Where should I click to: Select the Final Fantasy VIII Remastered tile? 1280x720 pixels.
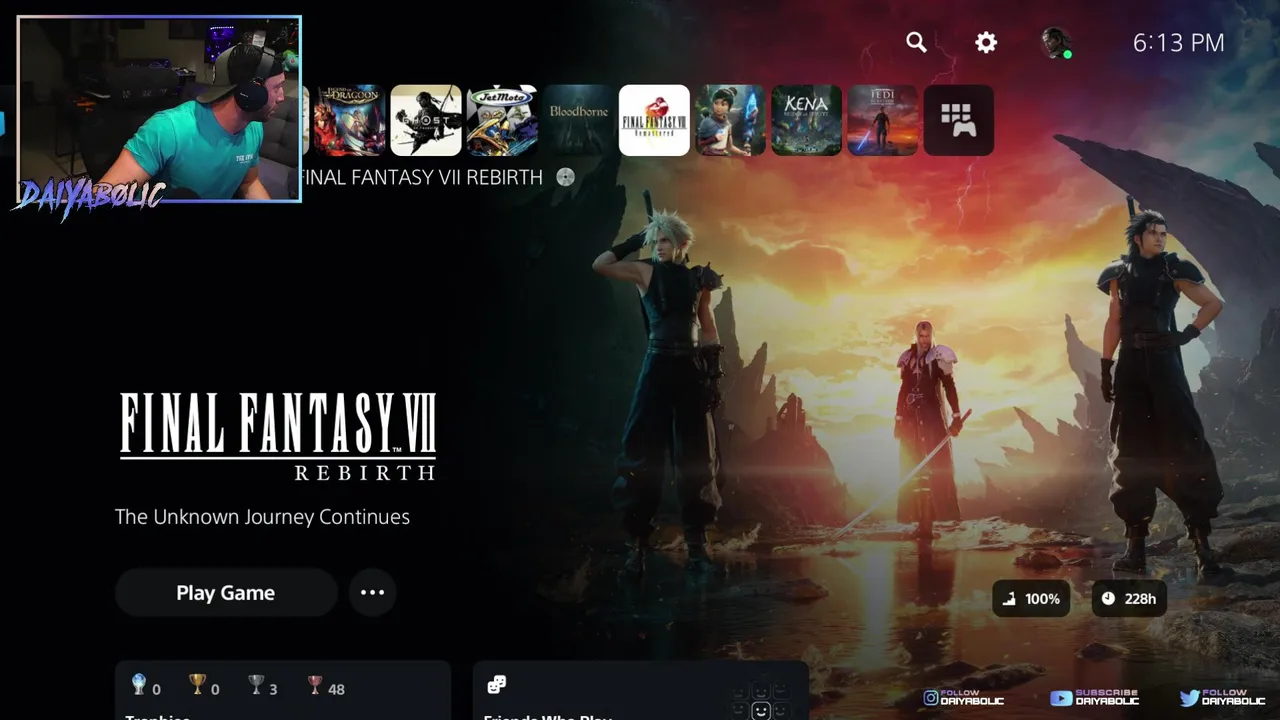[x=654, y=120]
